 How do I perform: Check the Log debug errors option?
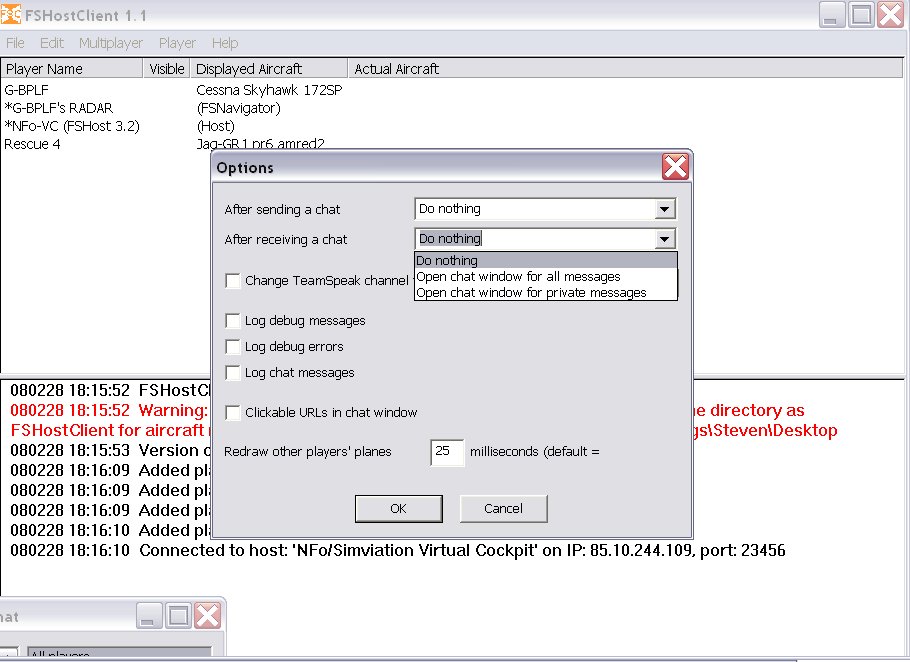point(233,347)
